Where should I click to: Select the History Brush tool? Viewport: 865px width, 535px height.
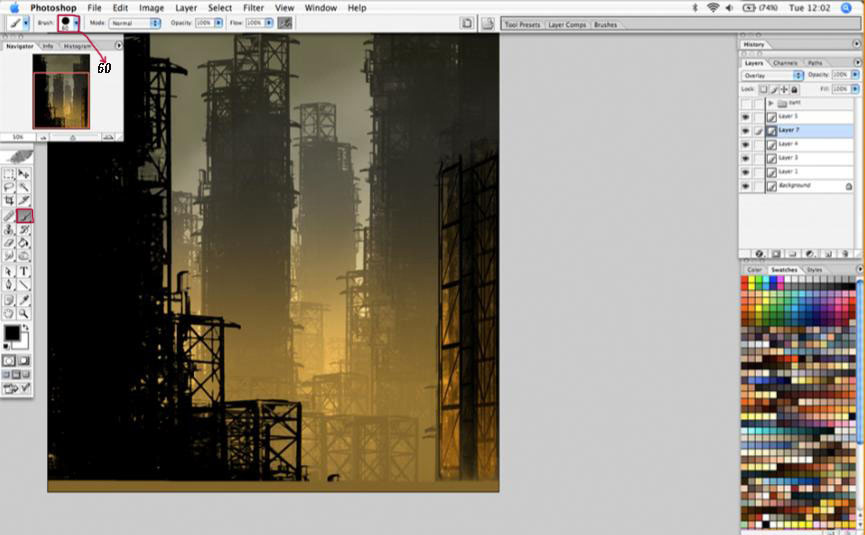[24, 229]
